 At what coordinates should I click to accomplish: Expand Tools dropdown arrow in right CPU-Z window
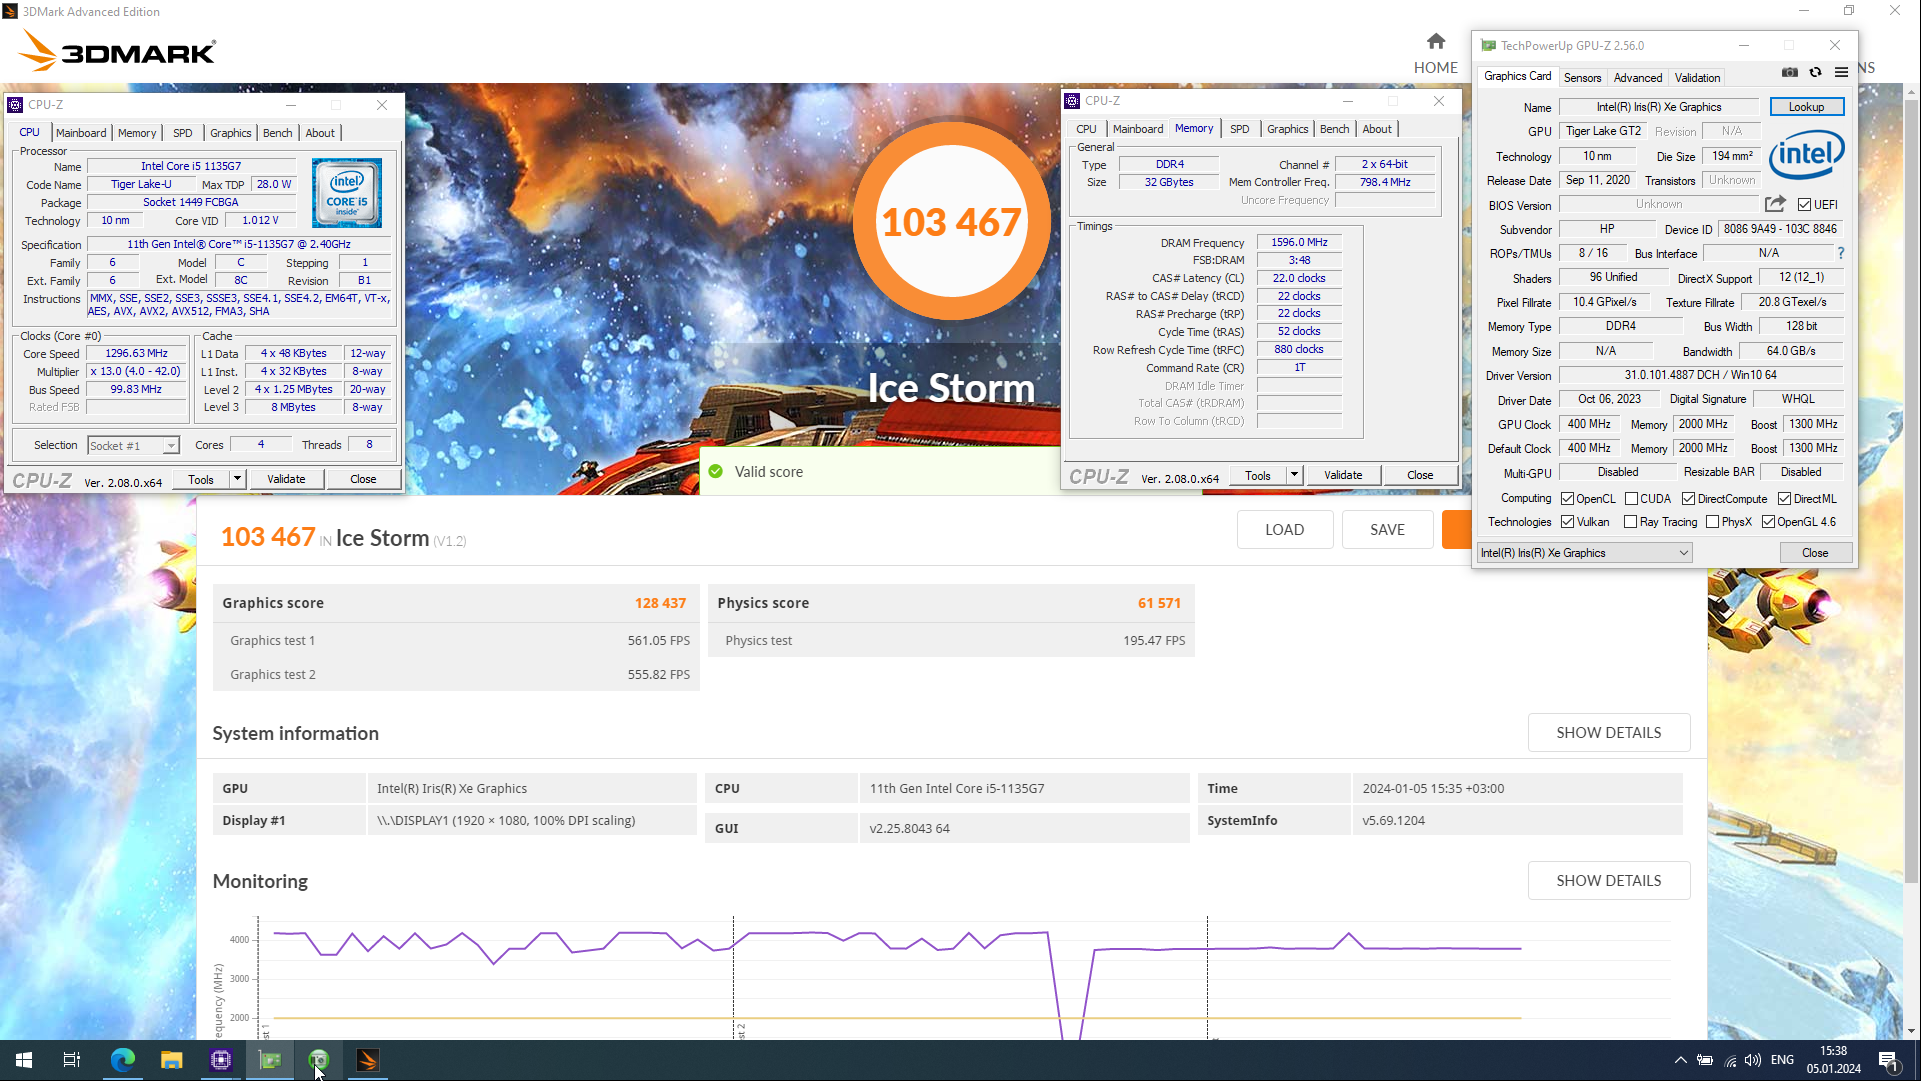point(1294,475)
